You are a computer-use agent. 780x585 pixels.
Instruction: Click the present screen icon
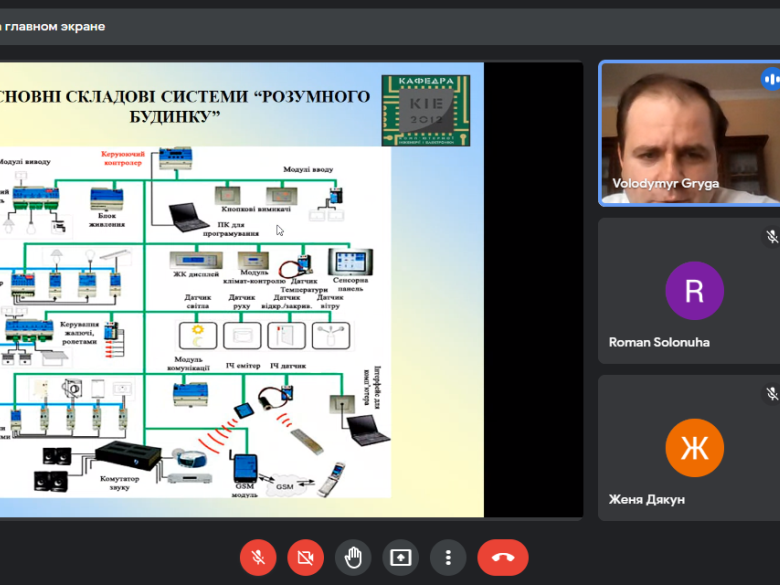400,557
